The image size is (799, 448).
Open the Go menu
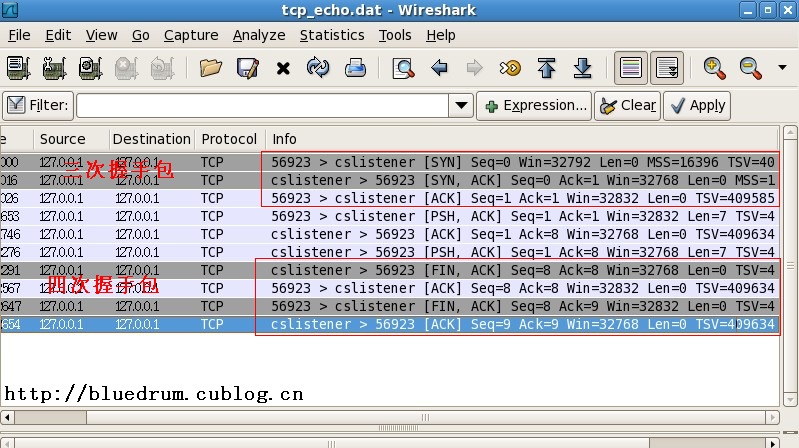point(141,35)
